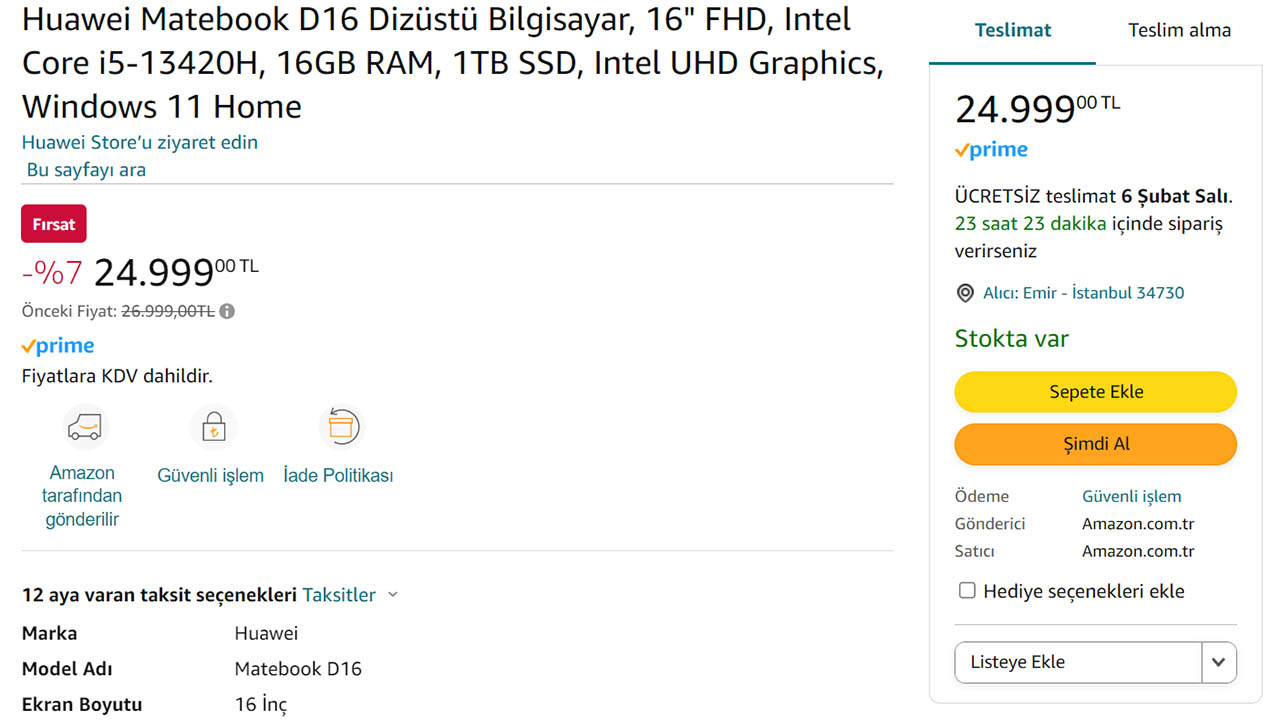Enable the Hediye seçenekleri ekle checkbox
This screenshot has height=720, width=1280.
pos(967,591)
